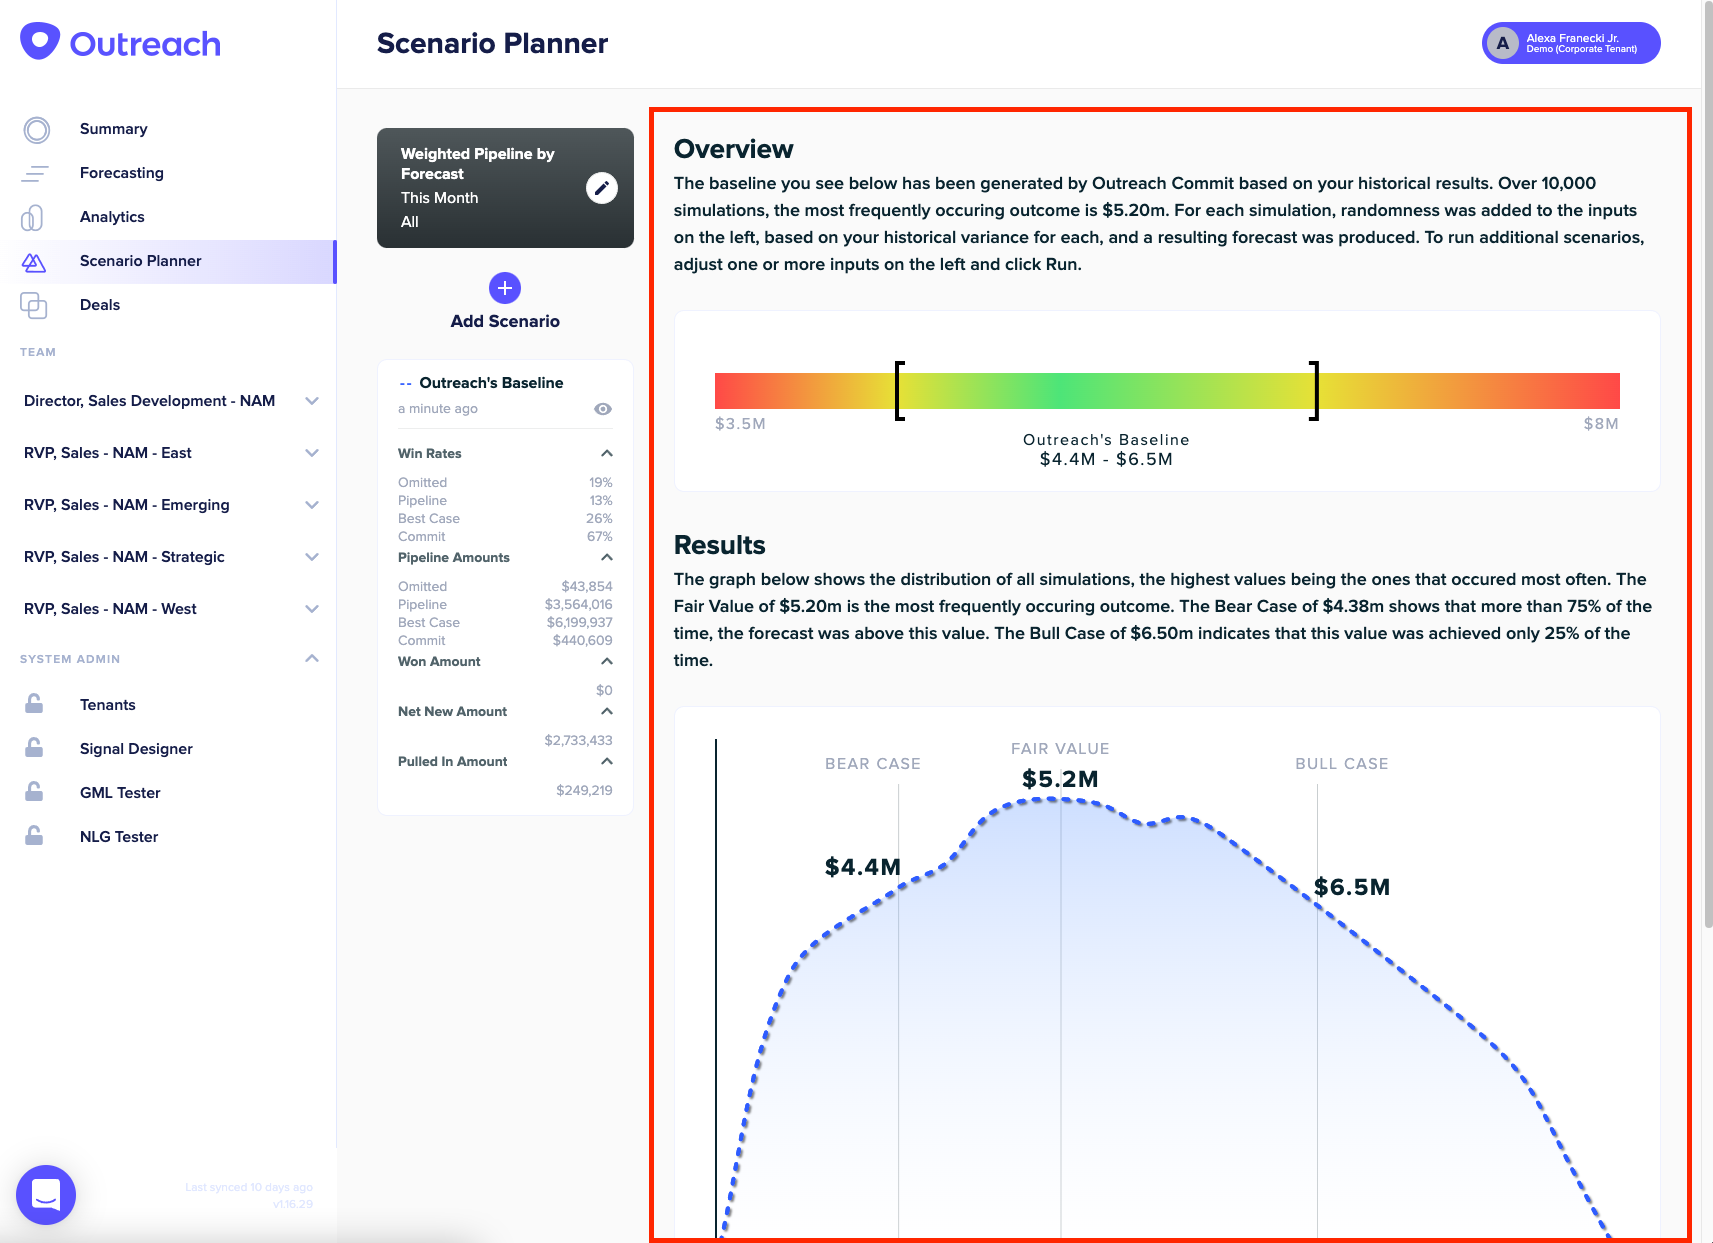This screenshot has height=1243, width=1713.
Task: Click the Signal Designer lock icon
Action: (34, 748)
